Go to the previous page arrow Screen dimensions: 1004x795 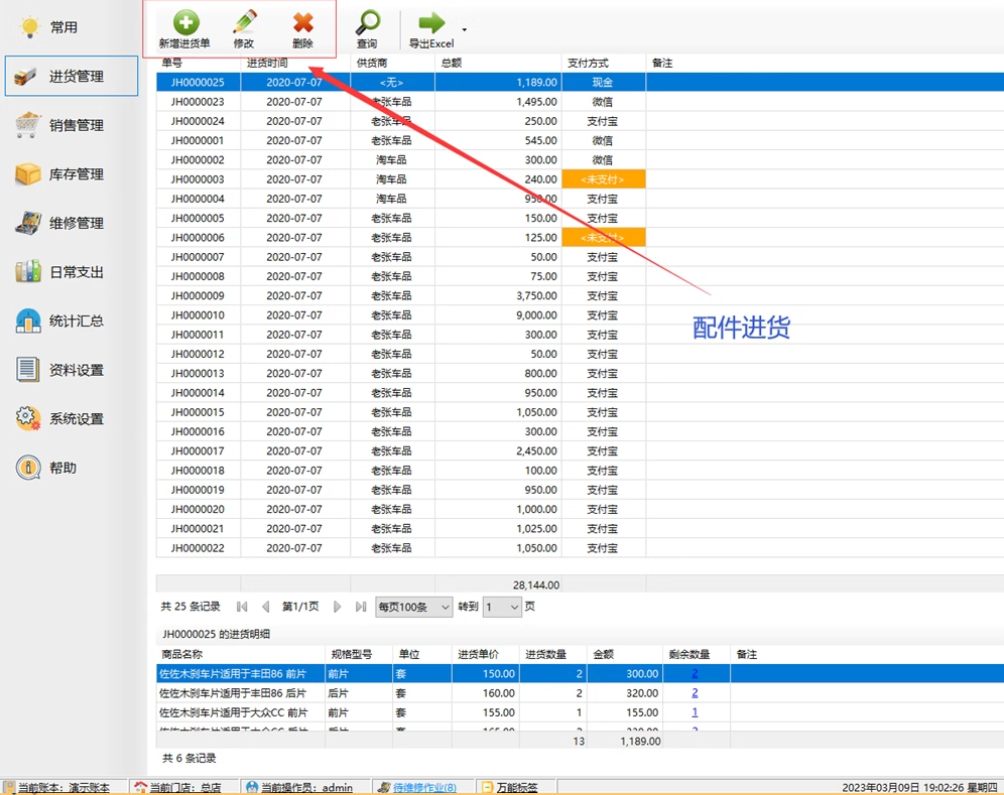[x=266, y=607]
